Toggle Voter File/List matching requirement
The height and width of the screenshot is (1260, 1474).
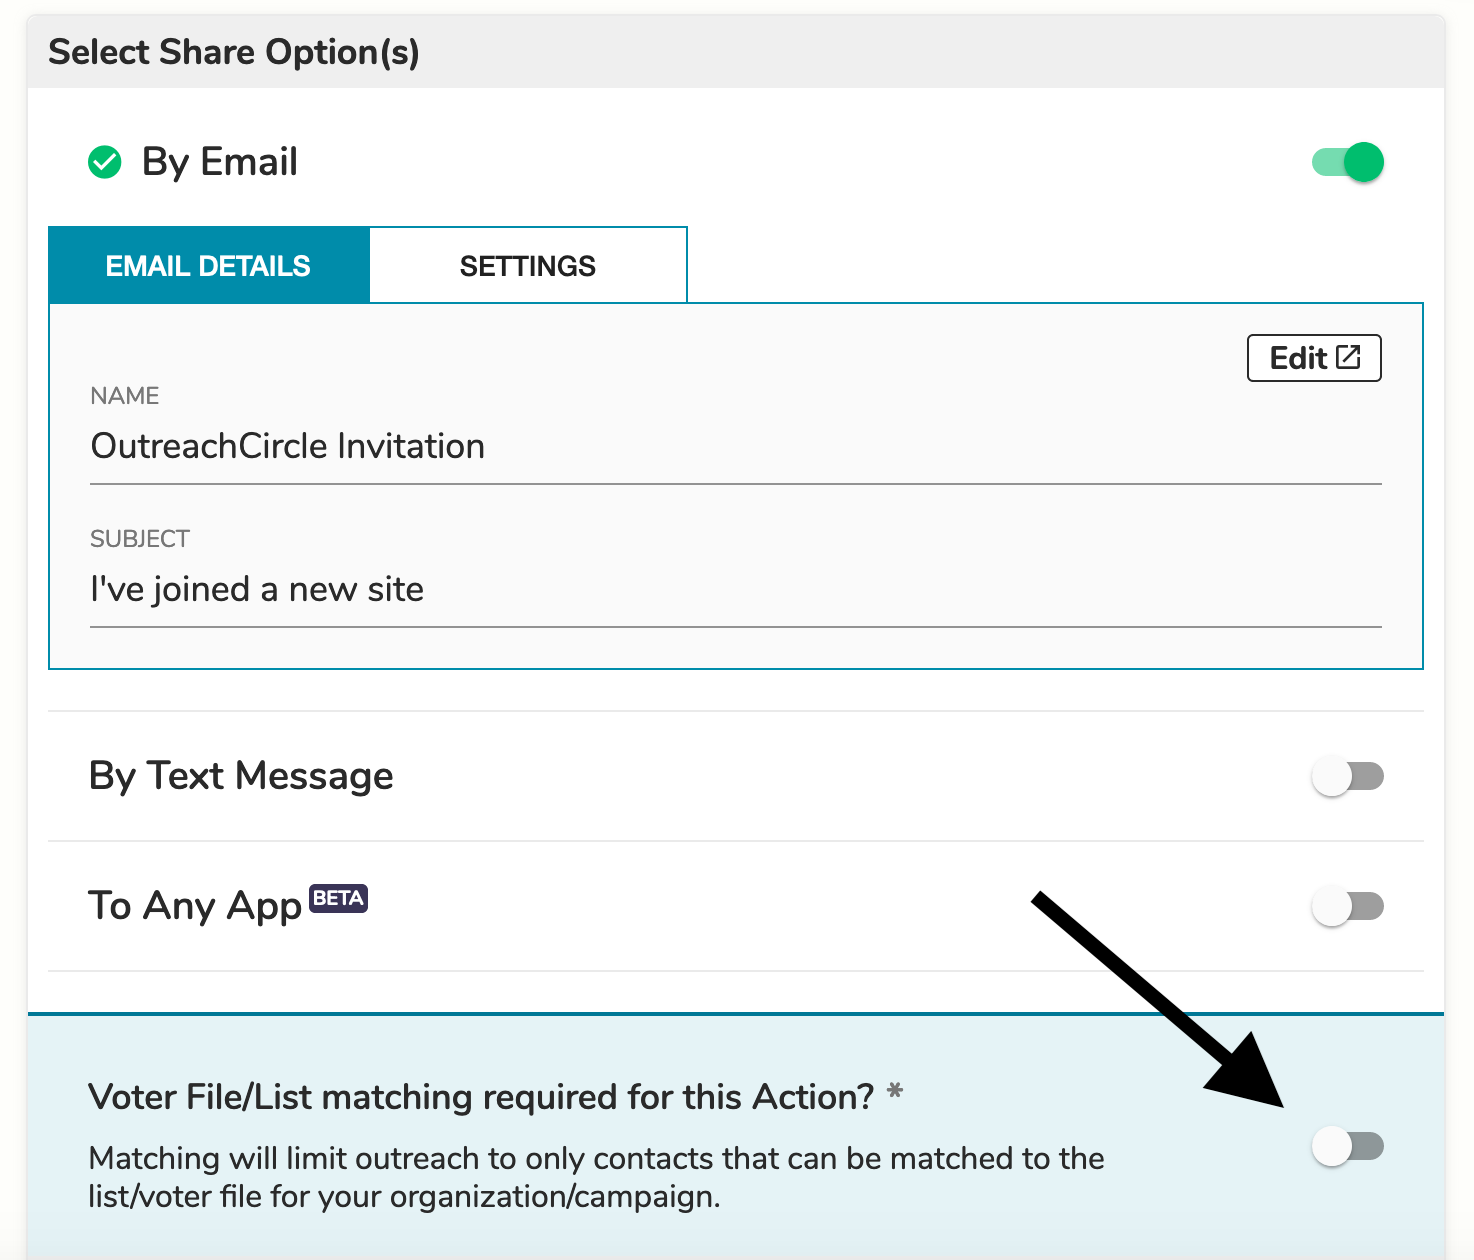[1347, 1146]
